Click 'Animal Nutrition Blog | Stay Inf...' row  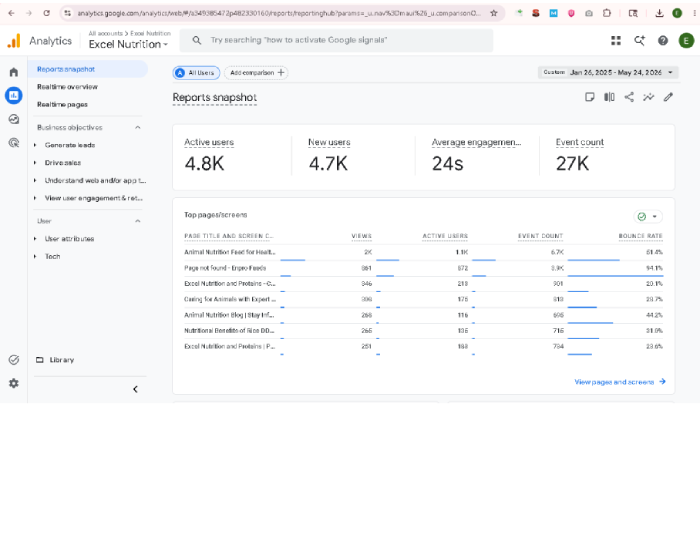(424, 315)
